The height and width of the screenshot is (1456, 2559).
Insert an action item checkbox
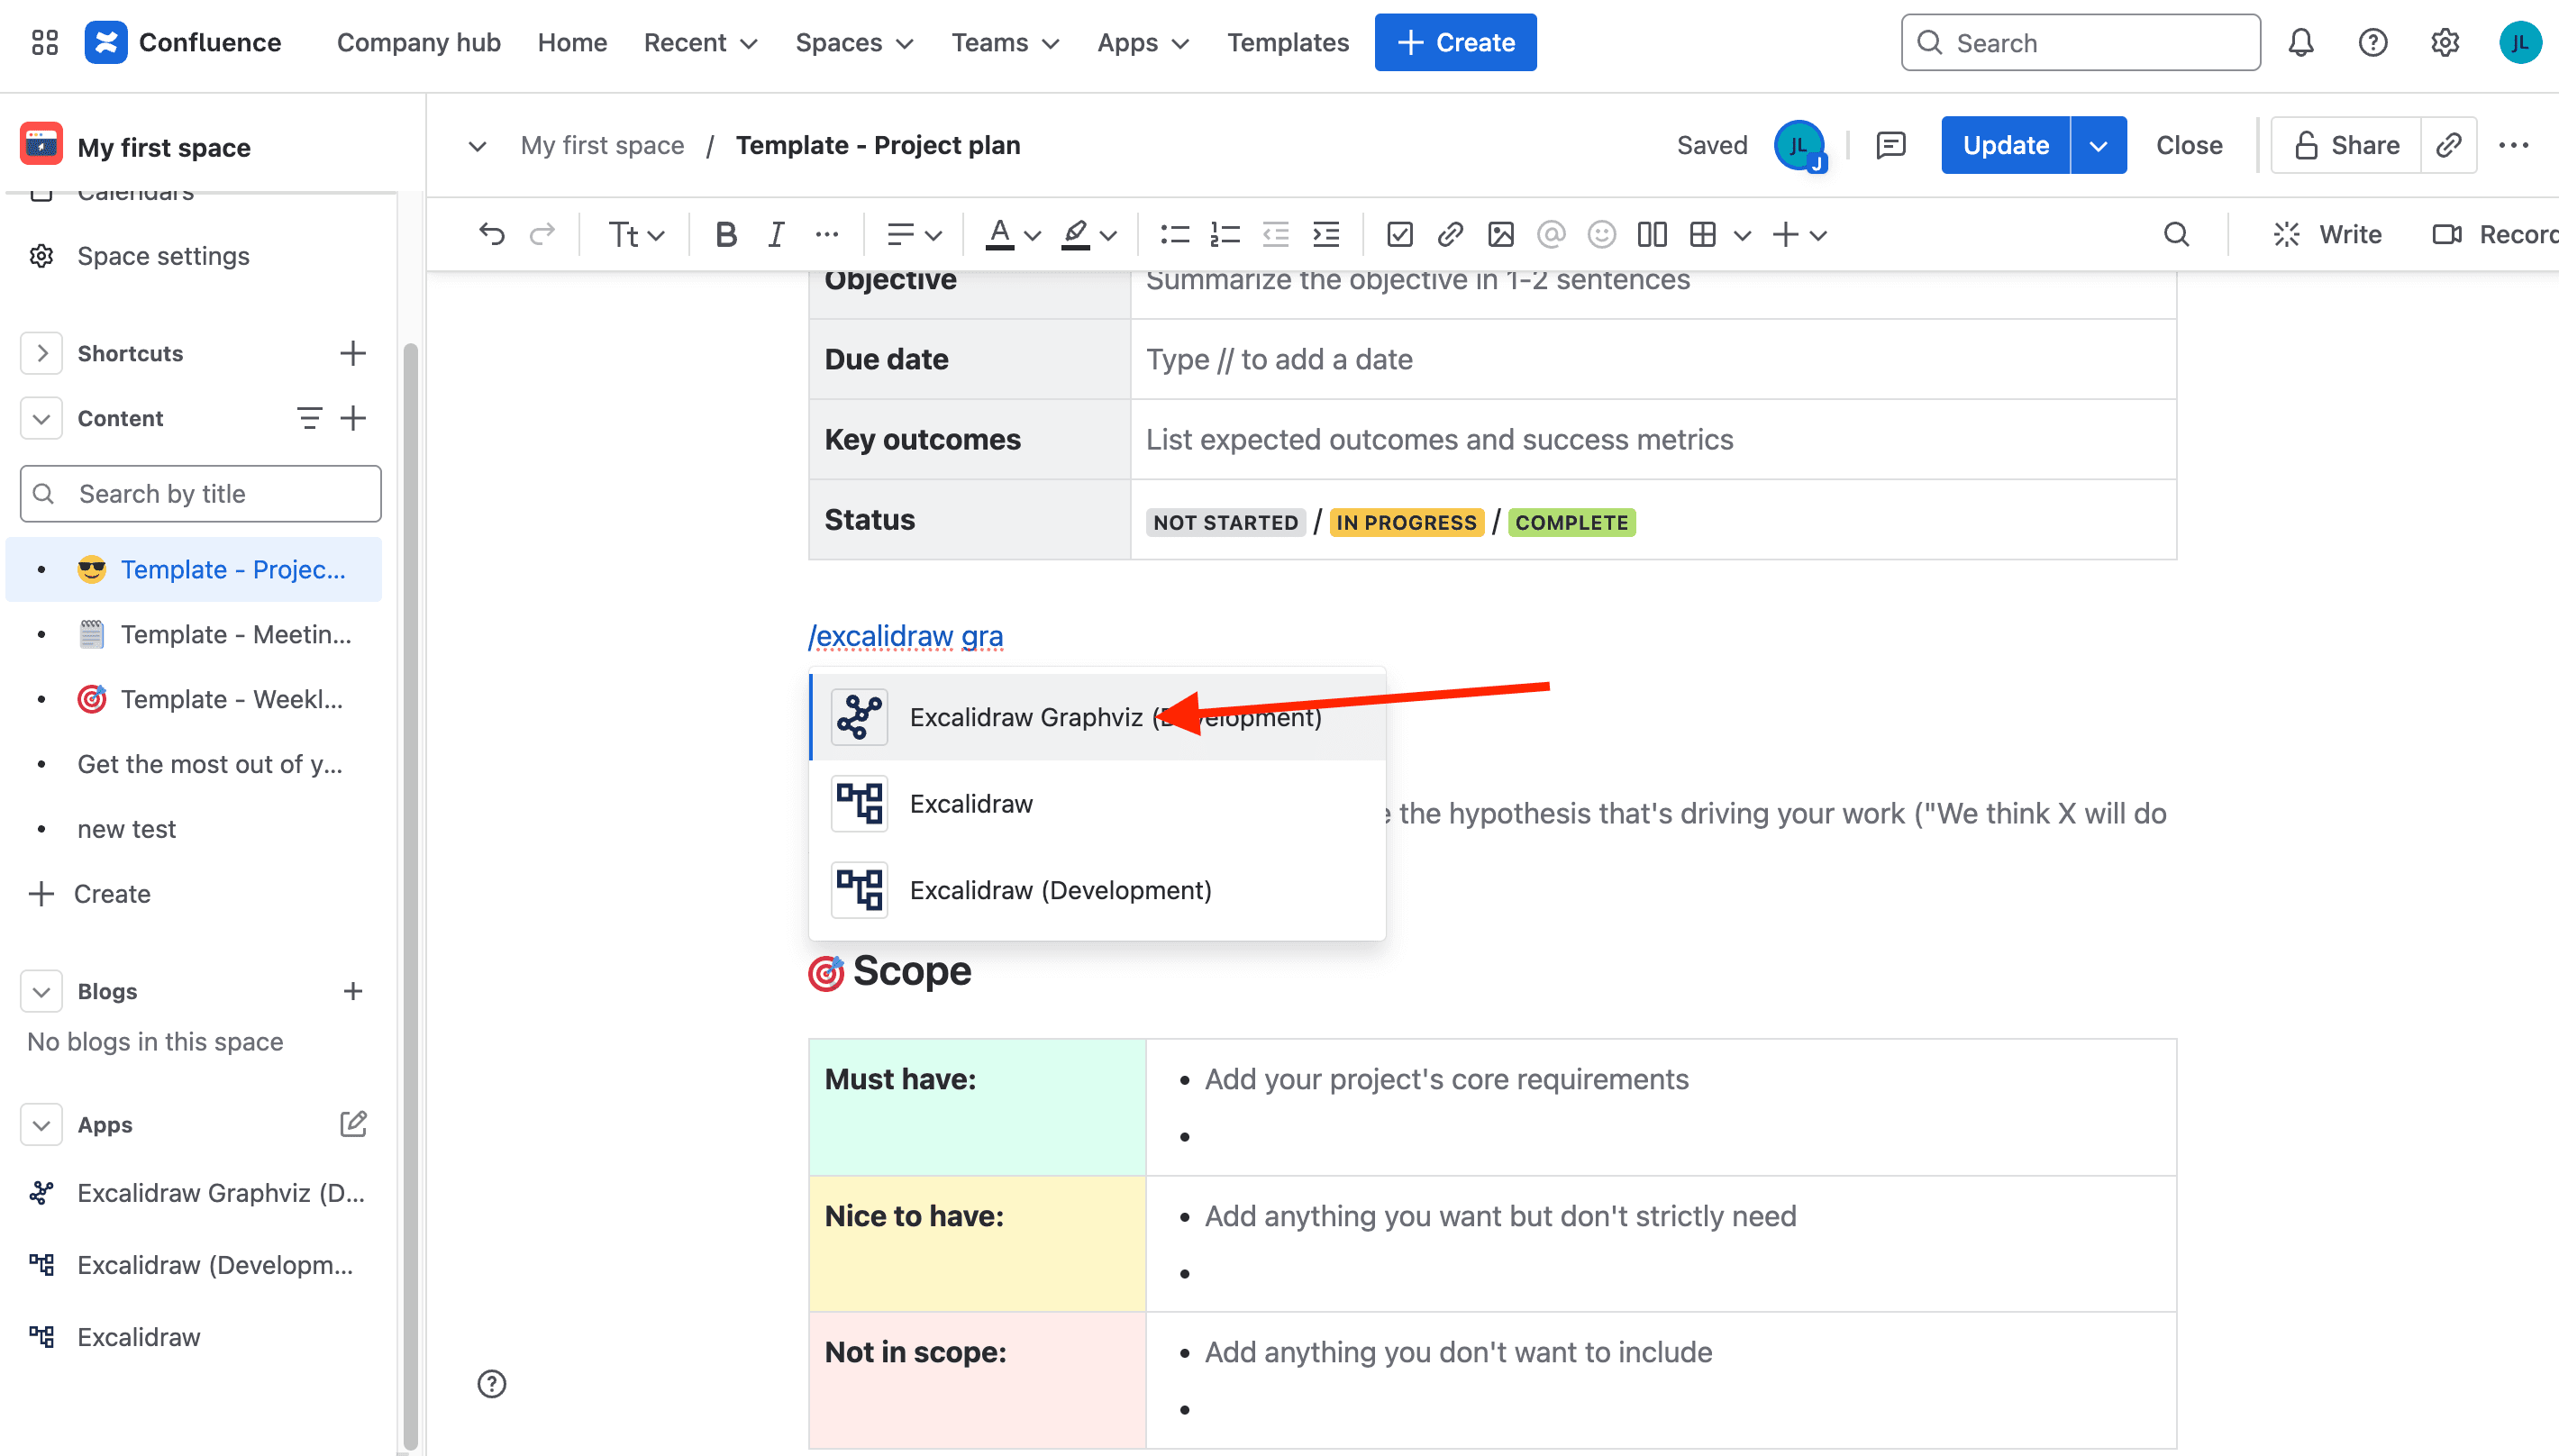[1399, 234]
